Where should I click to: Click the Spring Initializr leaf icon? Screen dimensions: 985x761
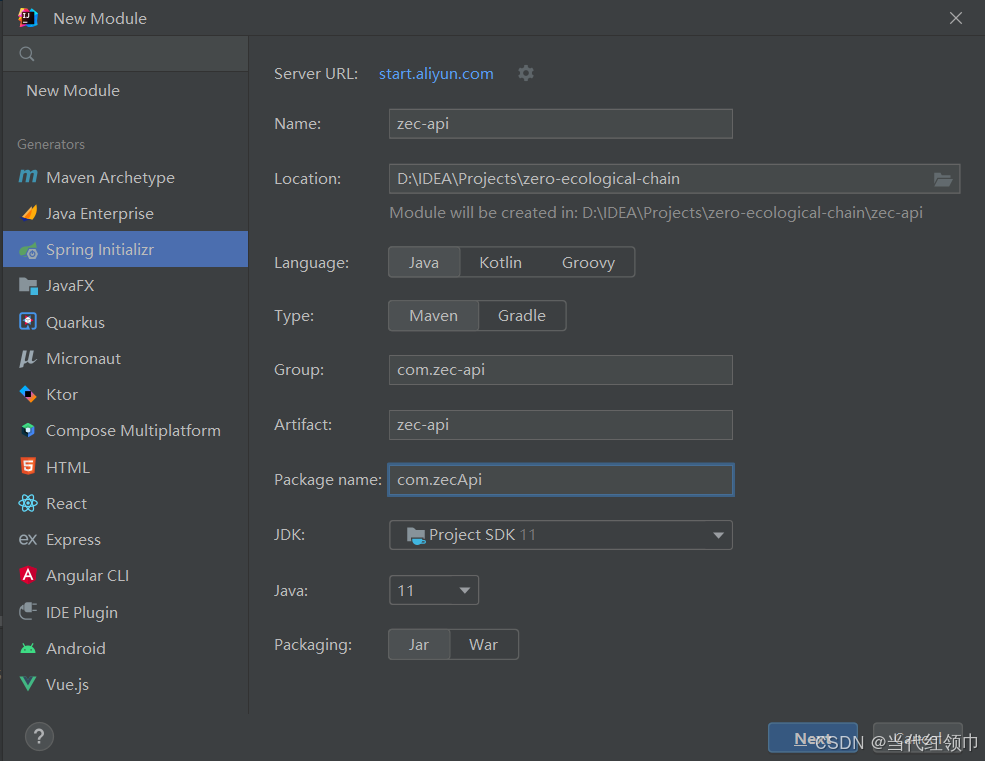tap(28, 250)
